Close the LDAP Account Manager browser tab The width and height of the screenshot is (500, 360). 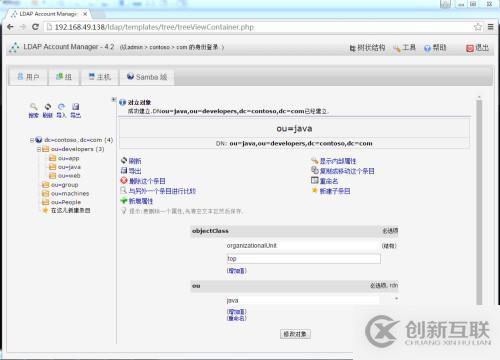[x=85, y=14]
